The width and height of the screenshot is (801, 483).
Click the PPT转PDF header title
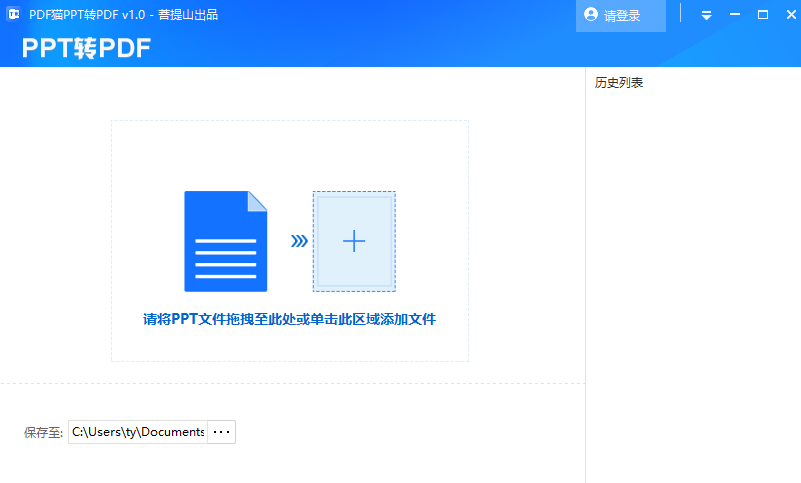click(x=86, y=48)
